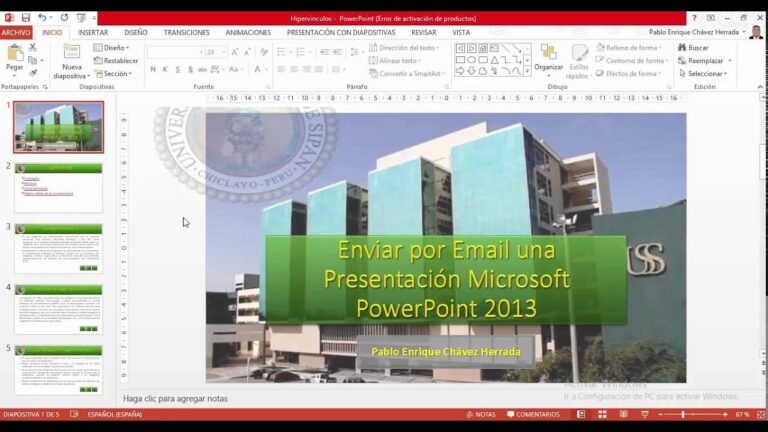Center text in Párrafo group
768x432 pixels.
[293, 70]
